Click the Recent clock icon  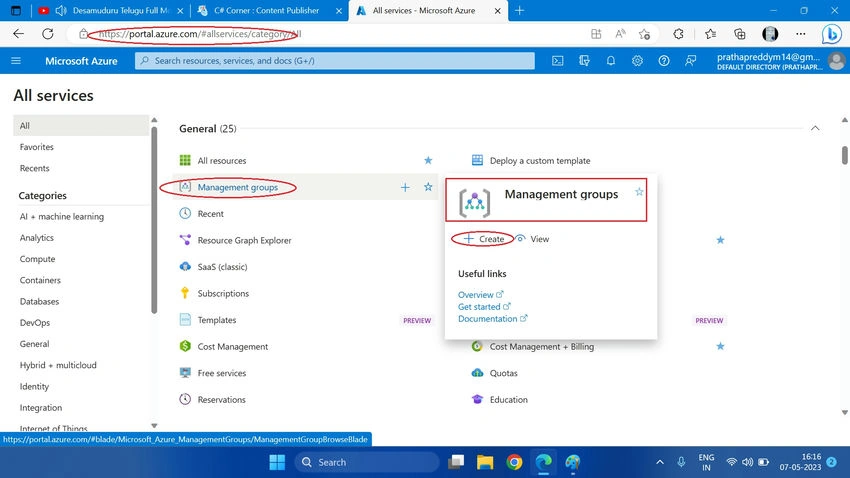tap(185, 213)
